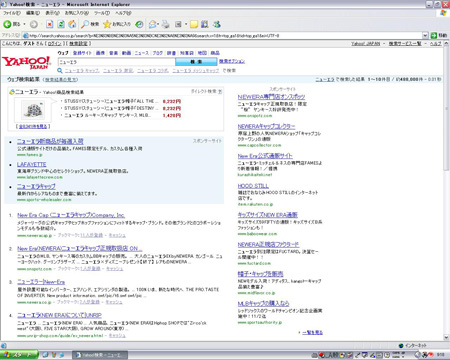The height and width of the screenshot is (360, 450).
Task: Switch to the 画像 search tab
Action: pyautogui.click(x=100, y=53)
